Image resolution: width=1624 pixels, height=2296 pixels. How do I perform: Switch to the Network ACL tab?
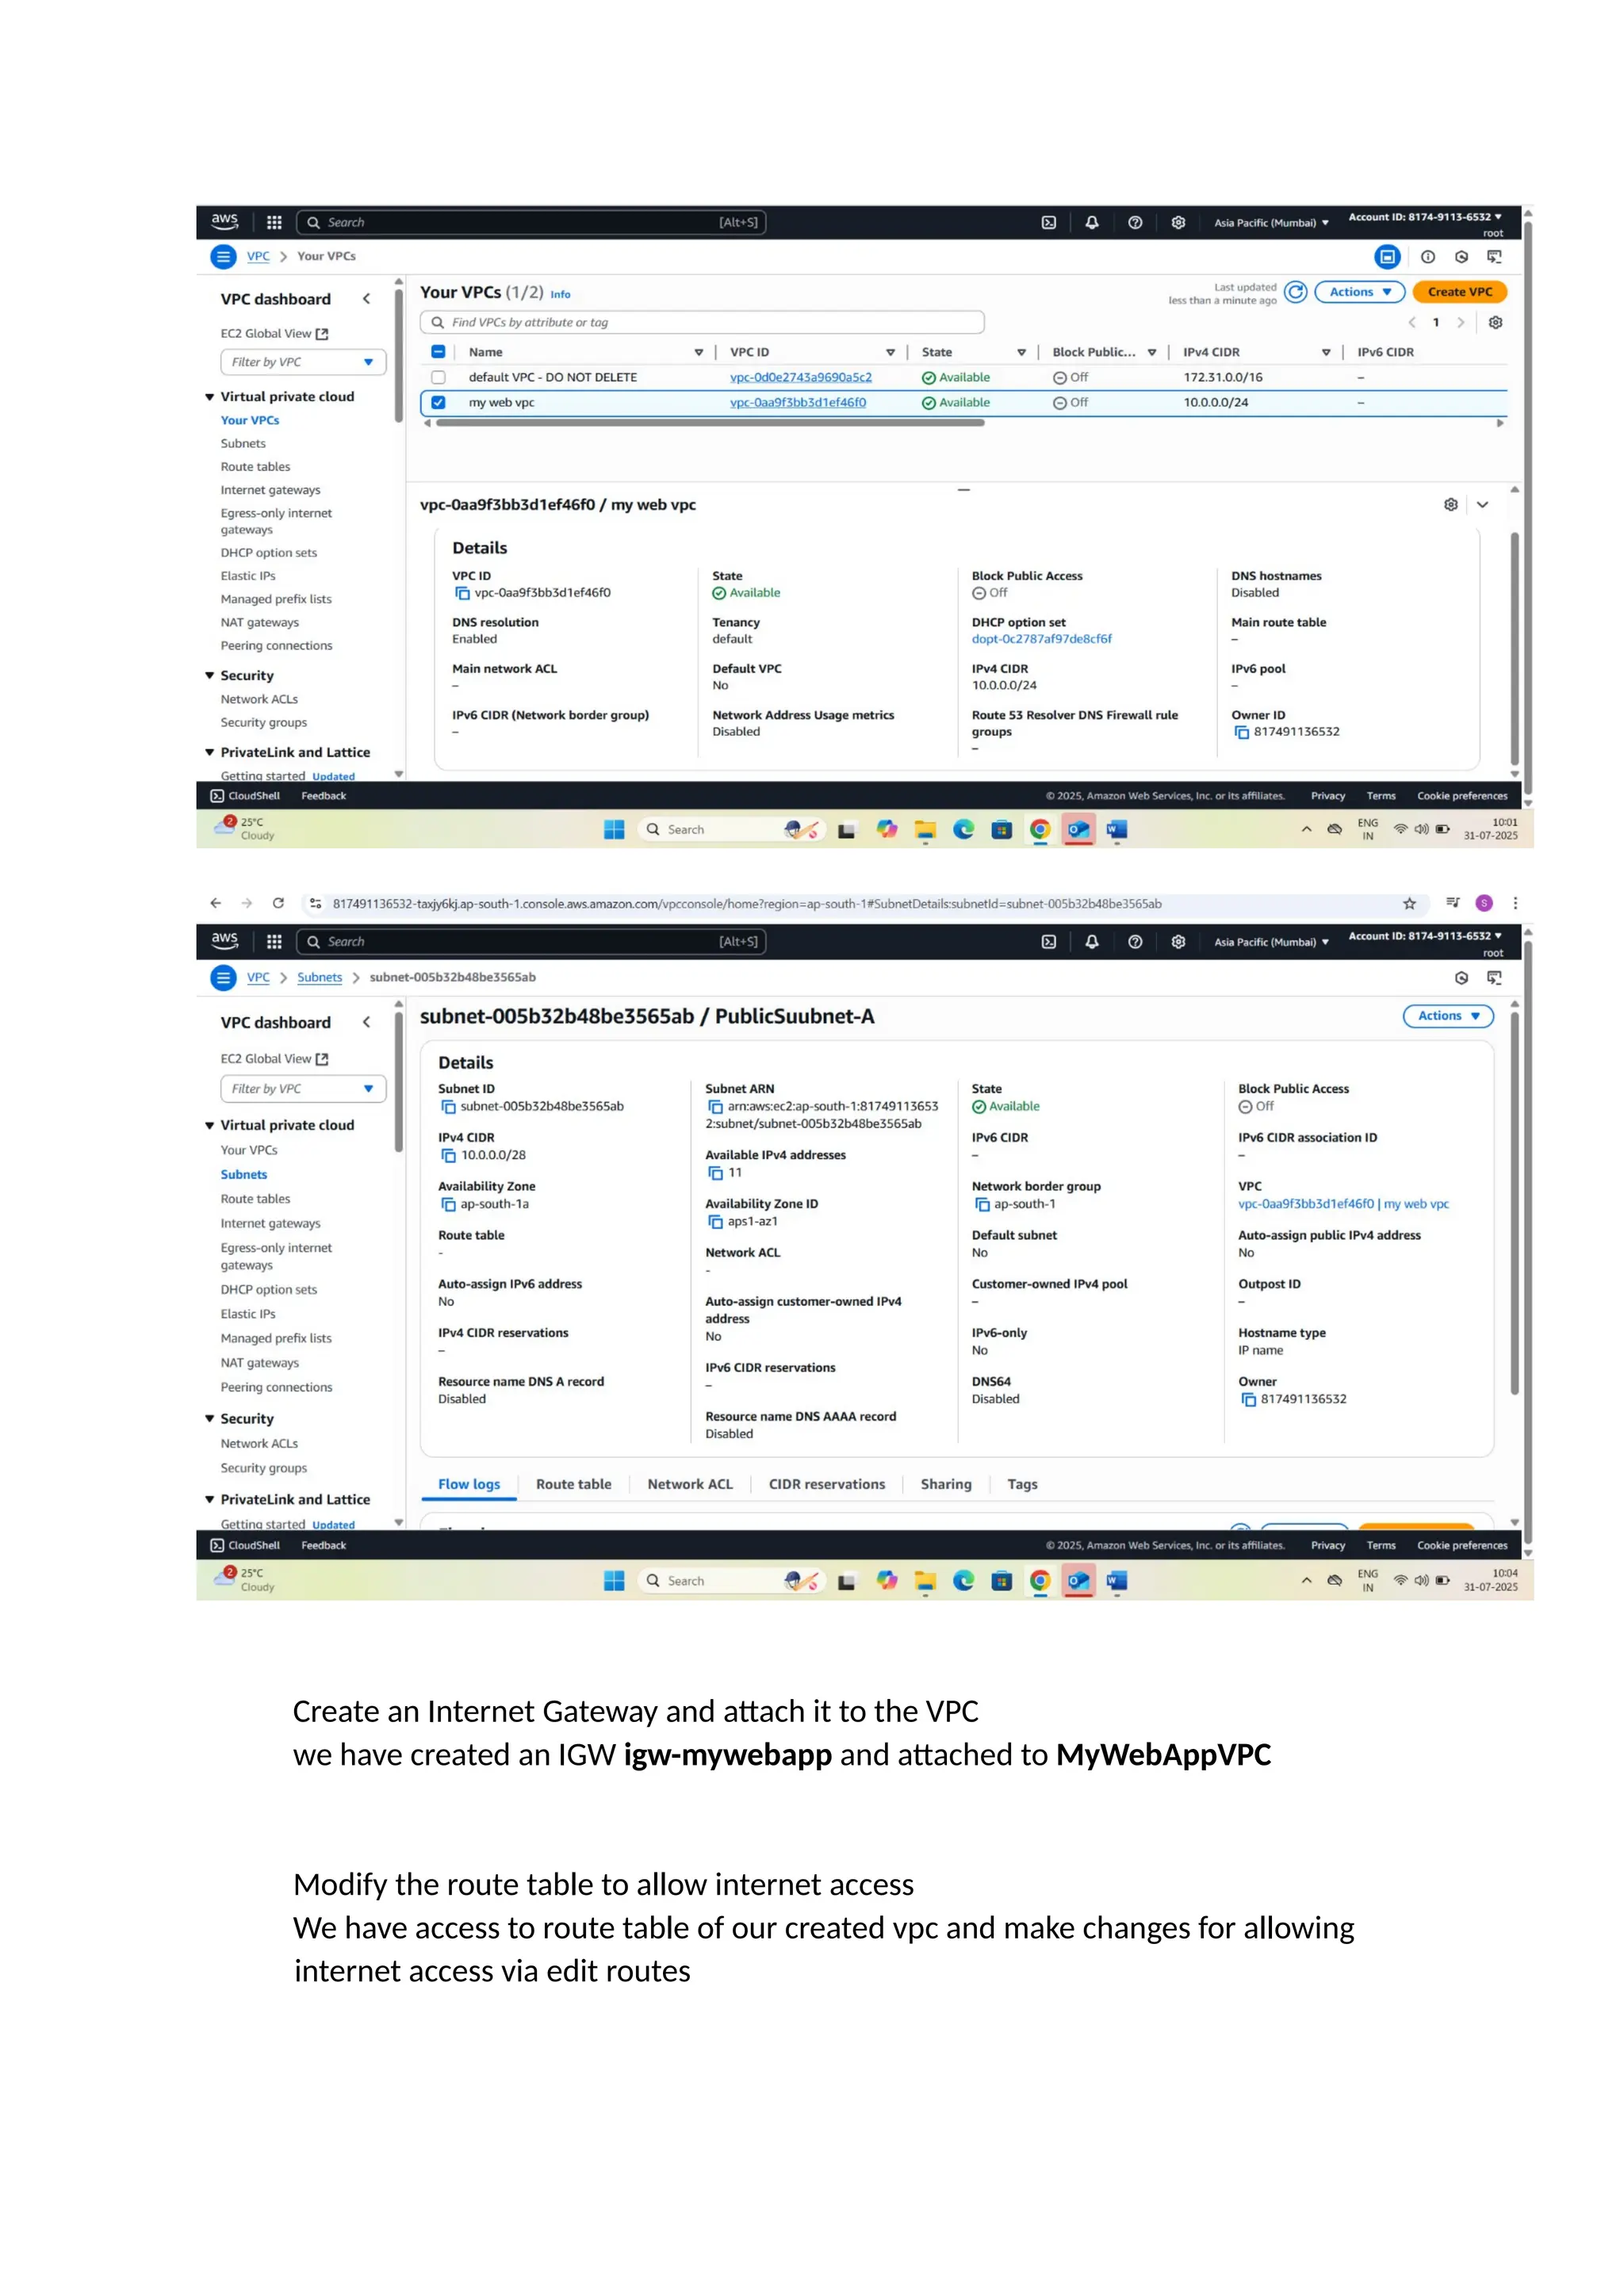pyautogui.click(x=689, y=1484)
